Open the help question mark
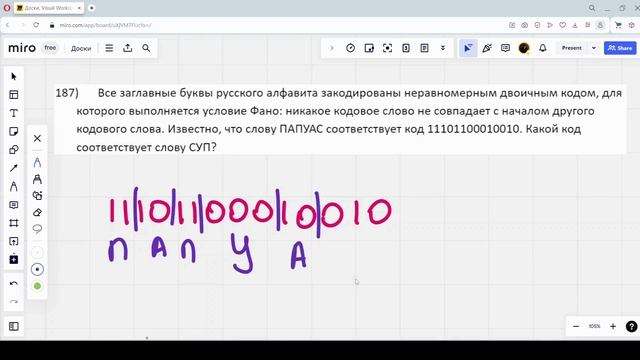The image size is (640, 360). click(x=631, y=326)
